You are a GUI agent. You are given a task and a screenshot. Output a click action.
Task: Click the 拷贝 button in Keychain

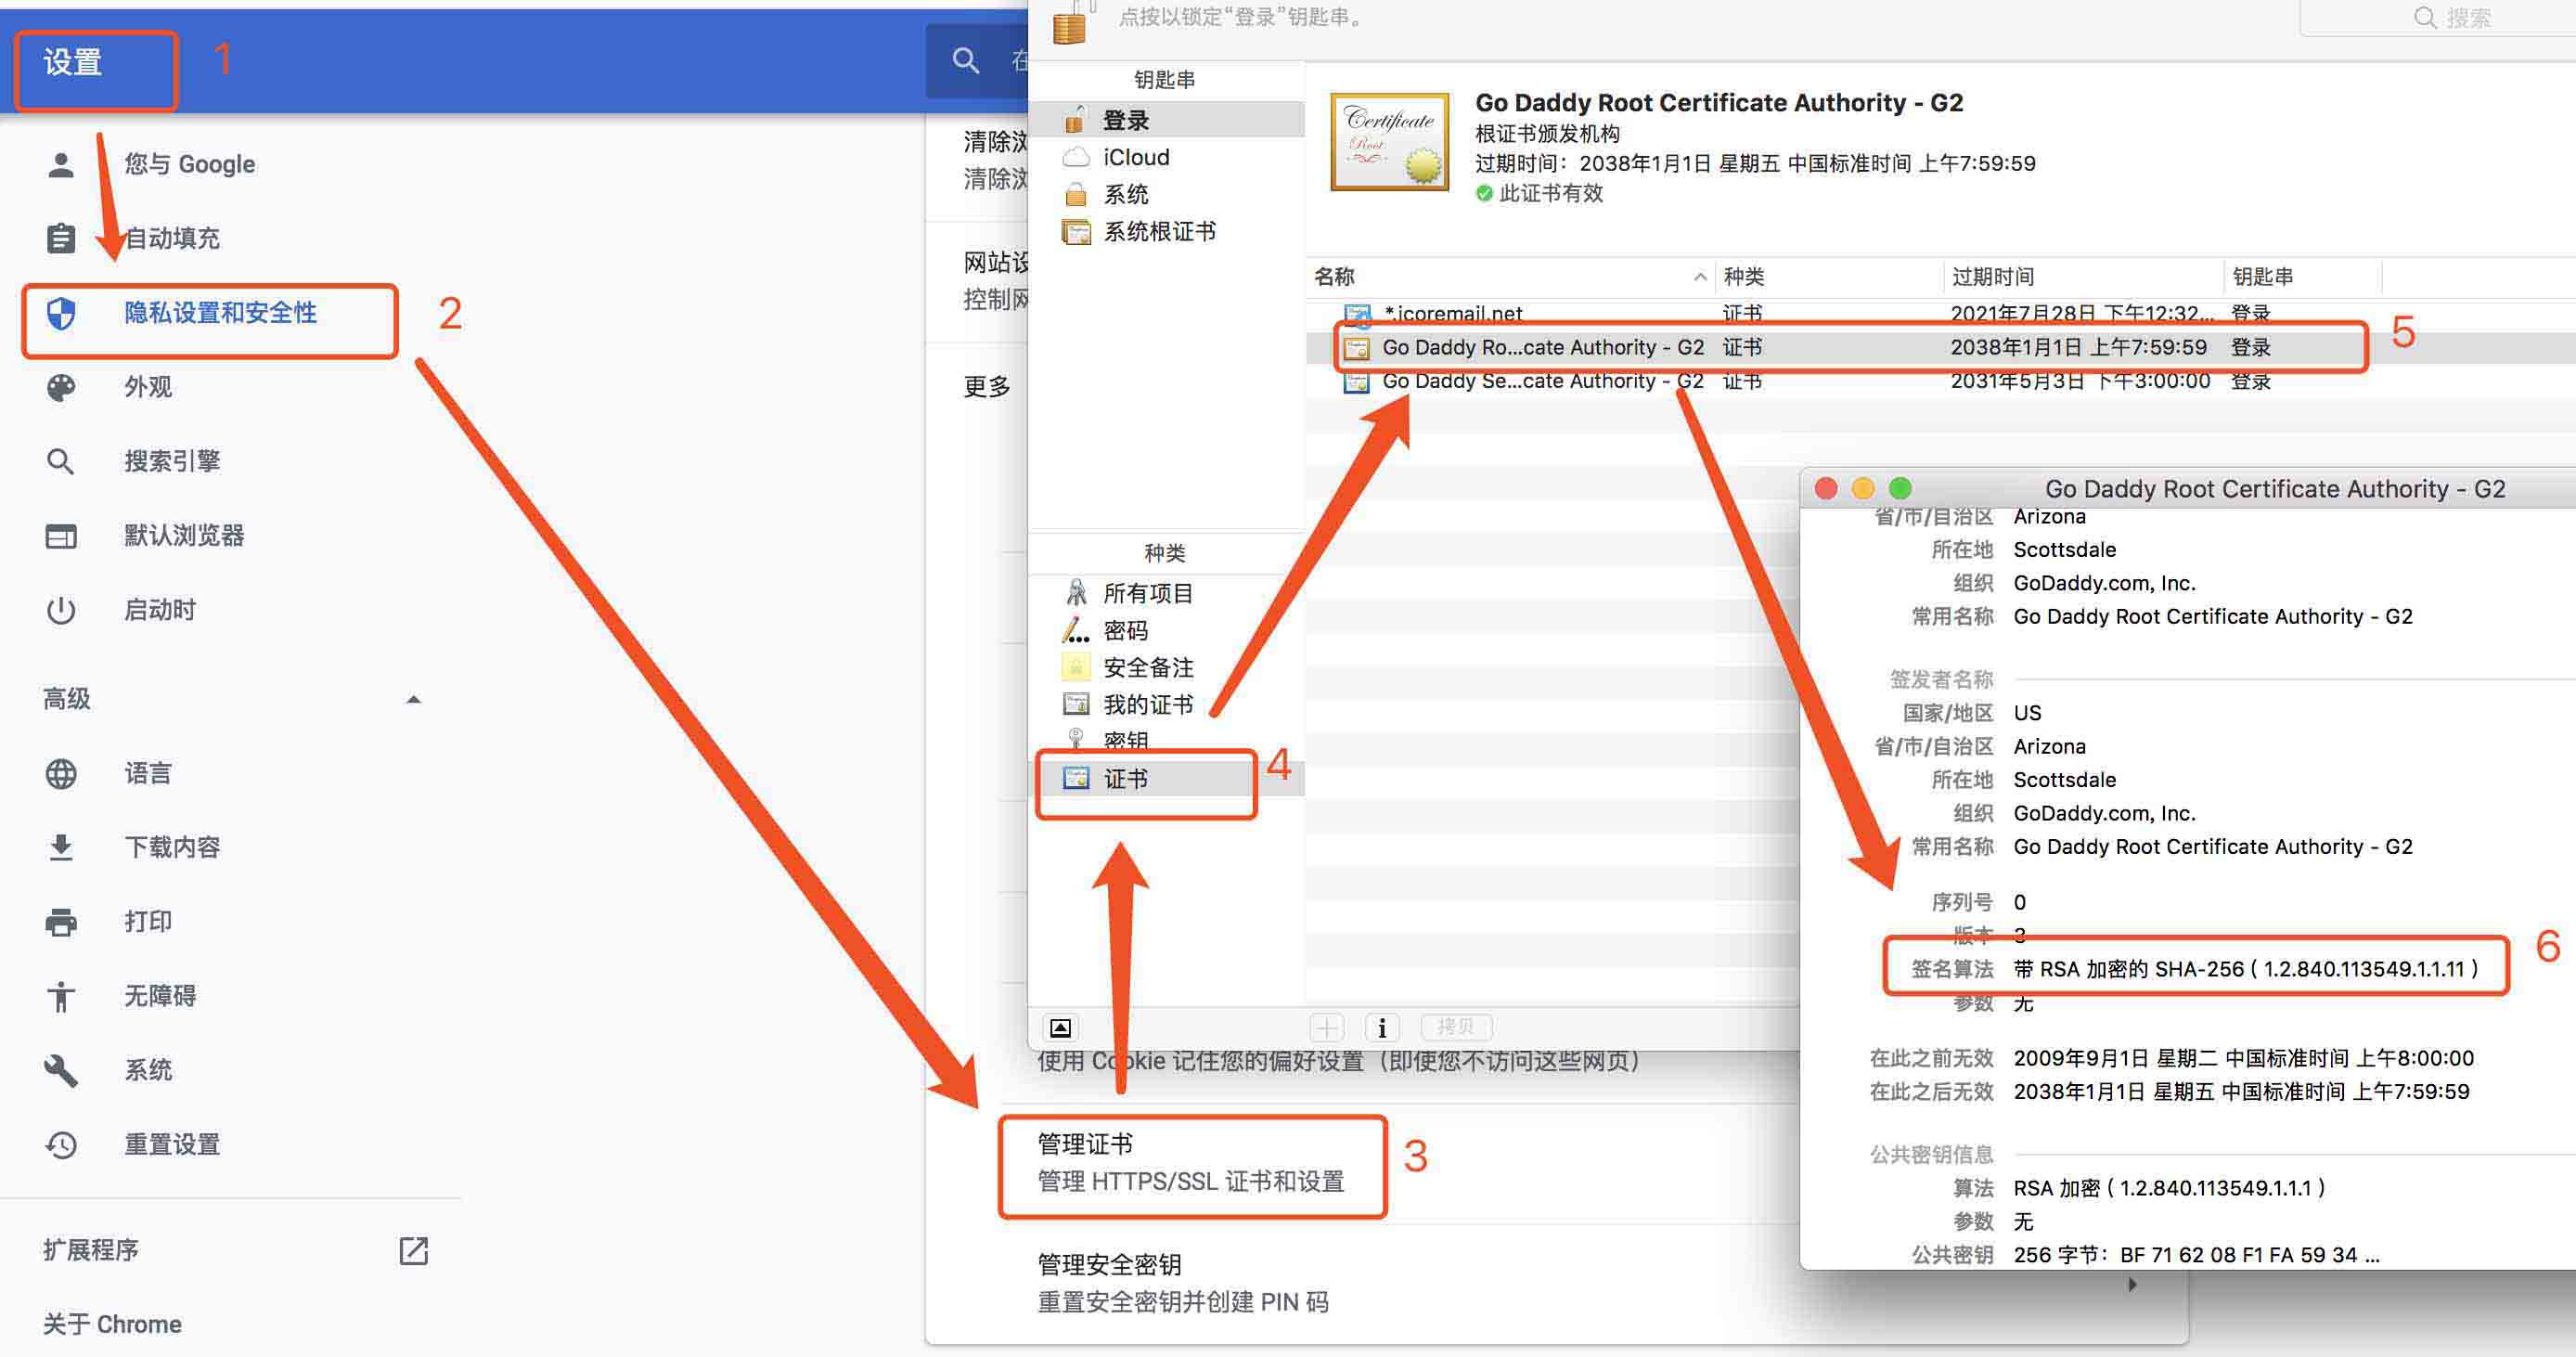pos(1456,1027)
